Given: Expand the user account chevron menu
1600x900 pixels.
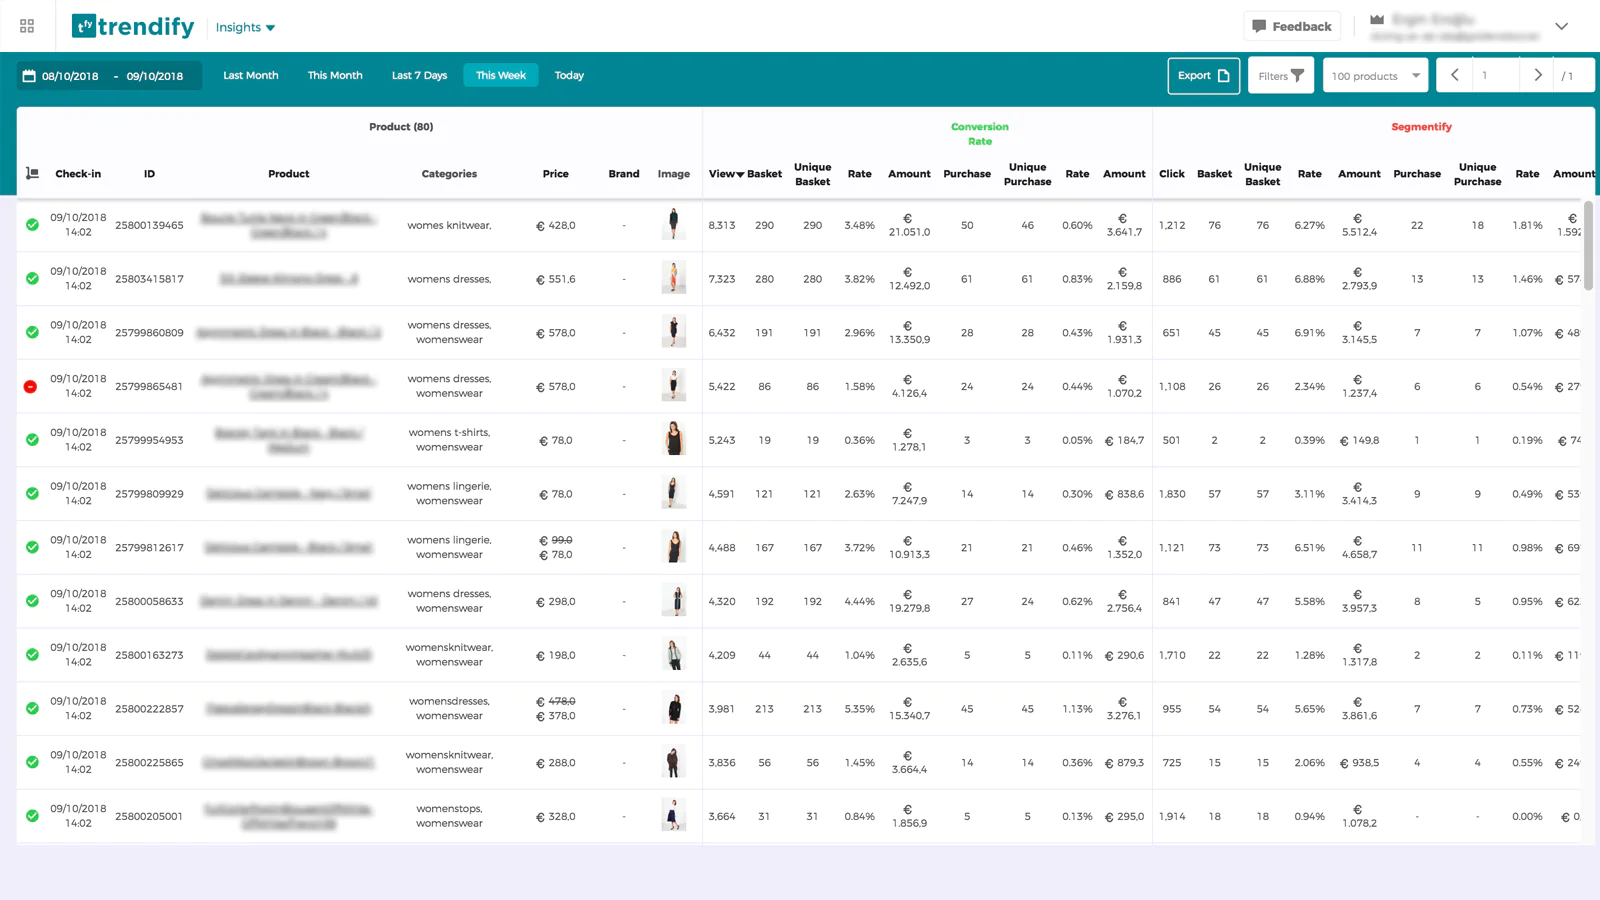Looking at the screenshot, I should pyautogui.click(x=1561, y=26).
